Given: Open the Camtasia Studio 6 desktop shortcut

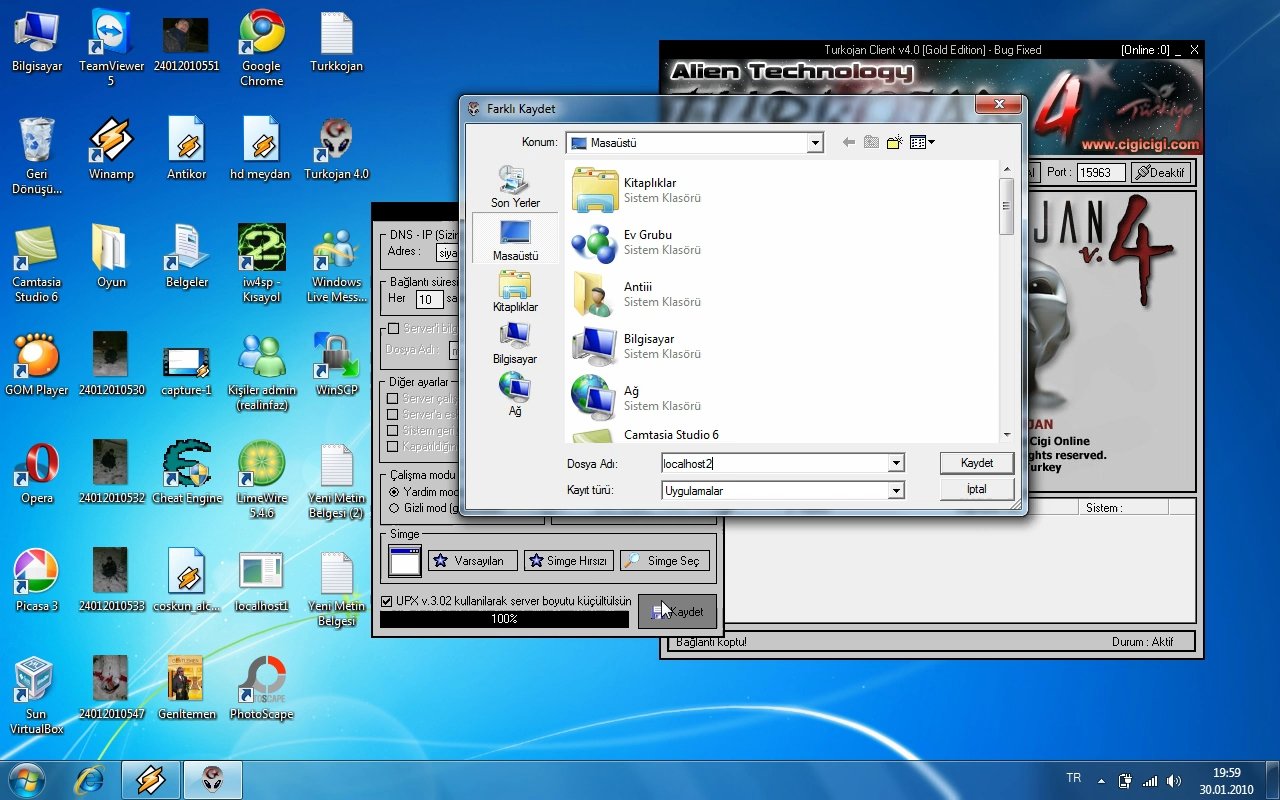Looking at the screenshot, I should 36,263.
